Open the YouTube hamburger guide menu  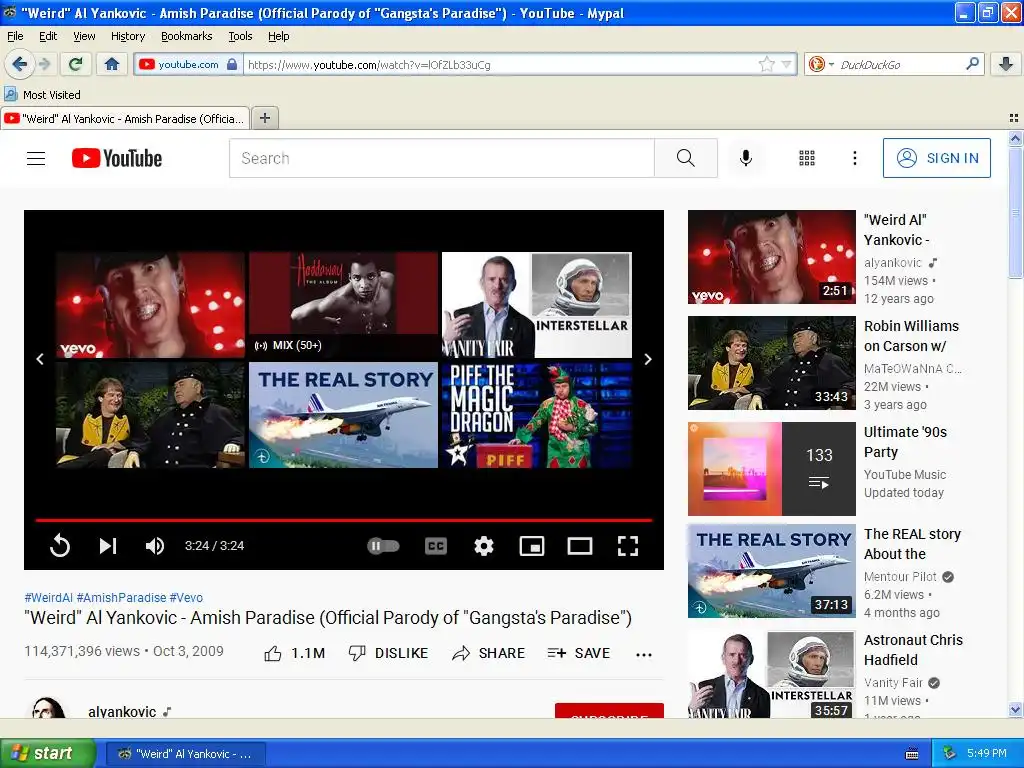coord(36,158)
